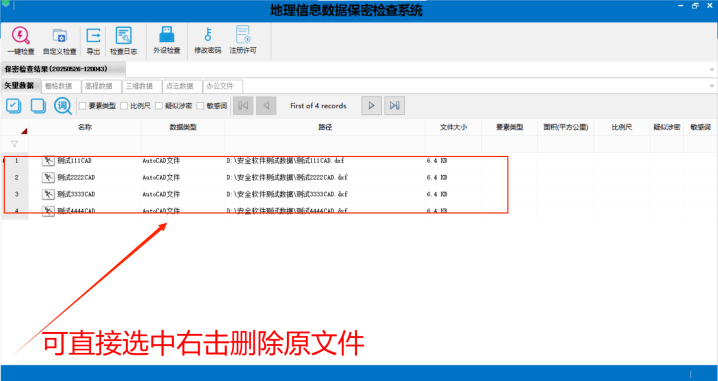Image resolution: width=718 pixels, height=381 pixels.
Task: Switch to the 高程数据 tab
Action: [x=101, y=86]
